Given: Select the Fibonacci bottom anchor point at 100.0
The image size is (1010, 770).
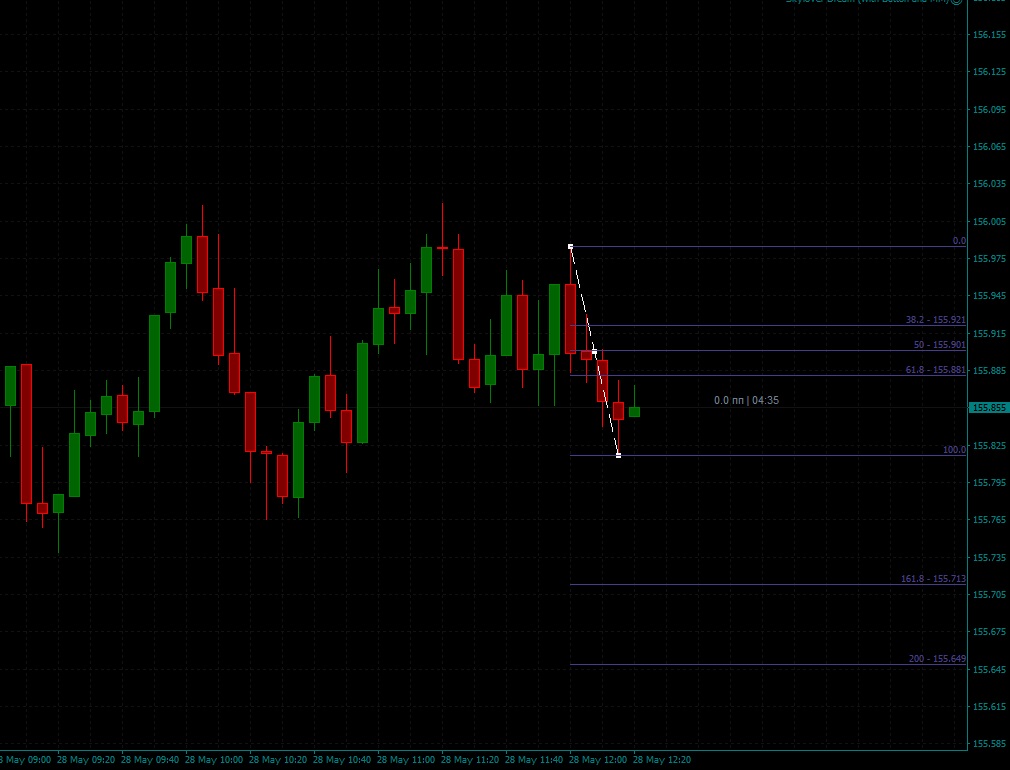Looking at the screenshot, I should [x=618, y=456].
